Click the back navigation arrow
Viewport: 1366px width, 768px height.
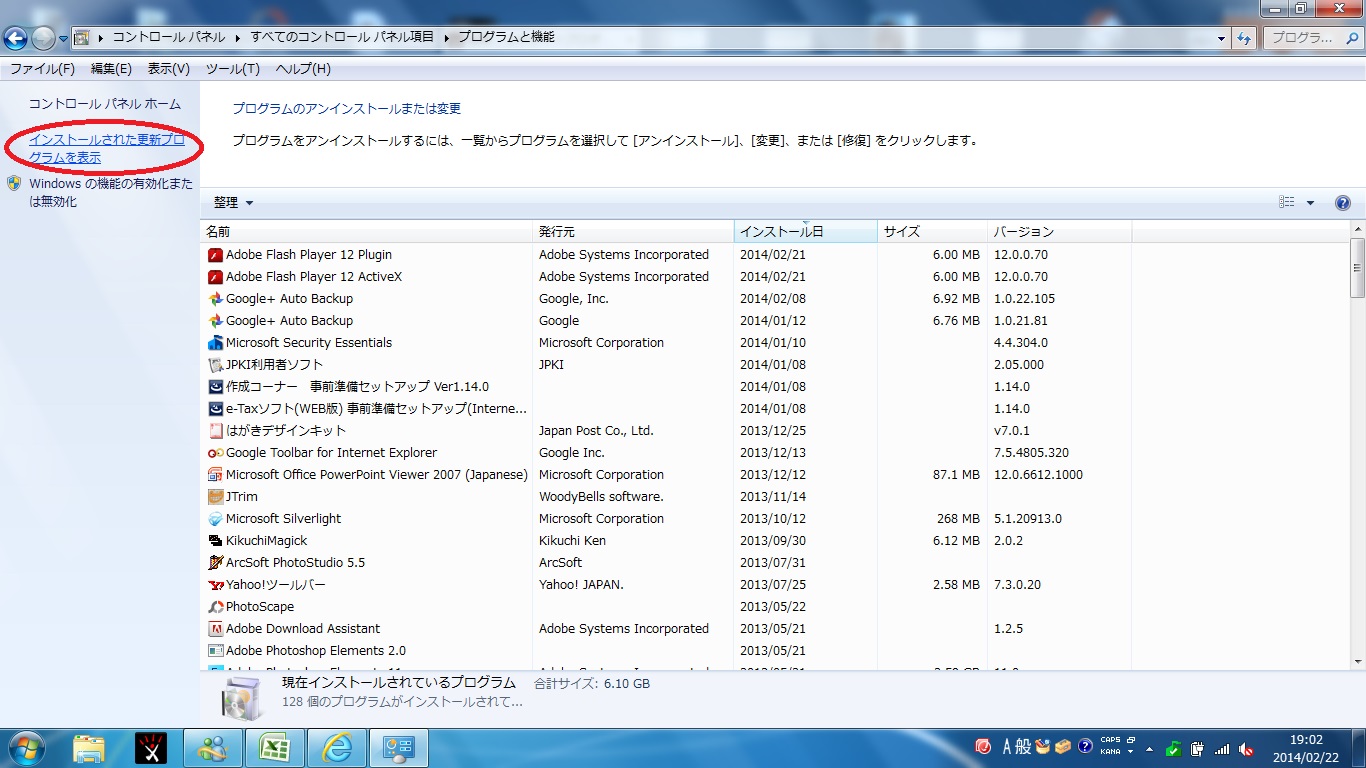[15, 38]
